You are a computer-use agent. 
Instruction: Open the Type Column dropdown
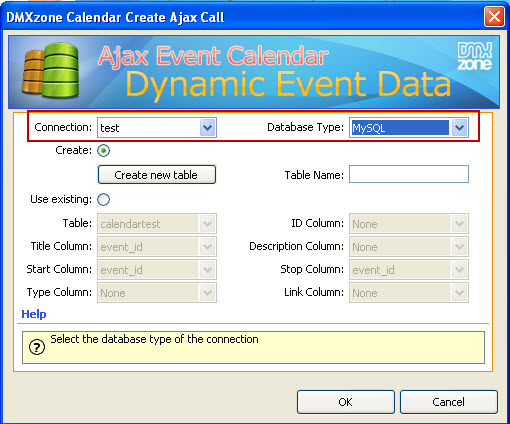pyautogui.click(x=157, y=293)
